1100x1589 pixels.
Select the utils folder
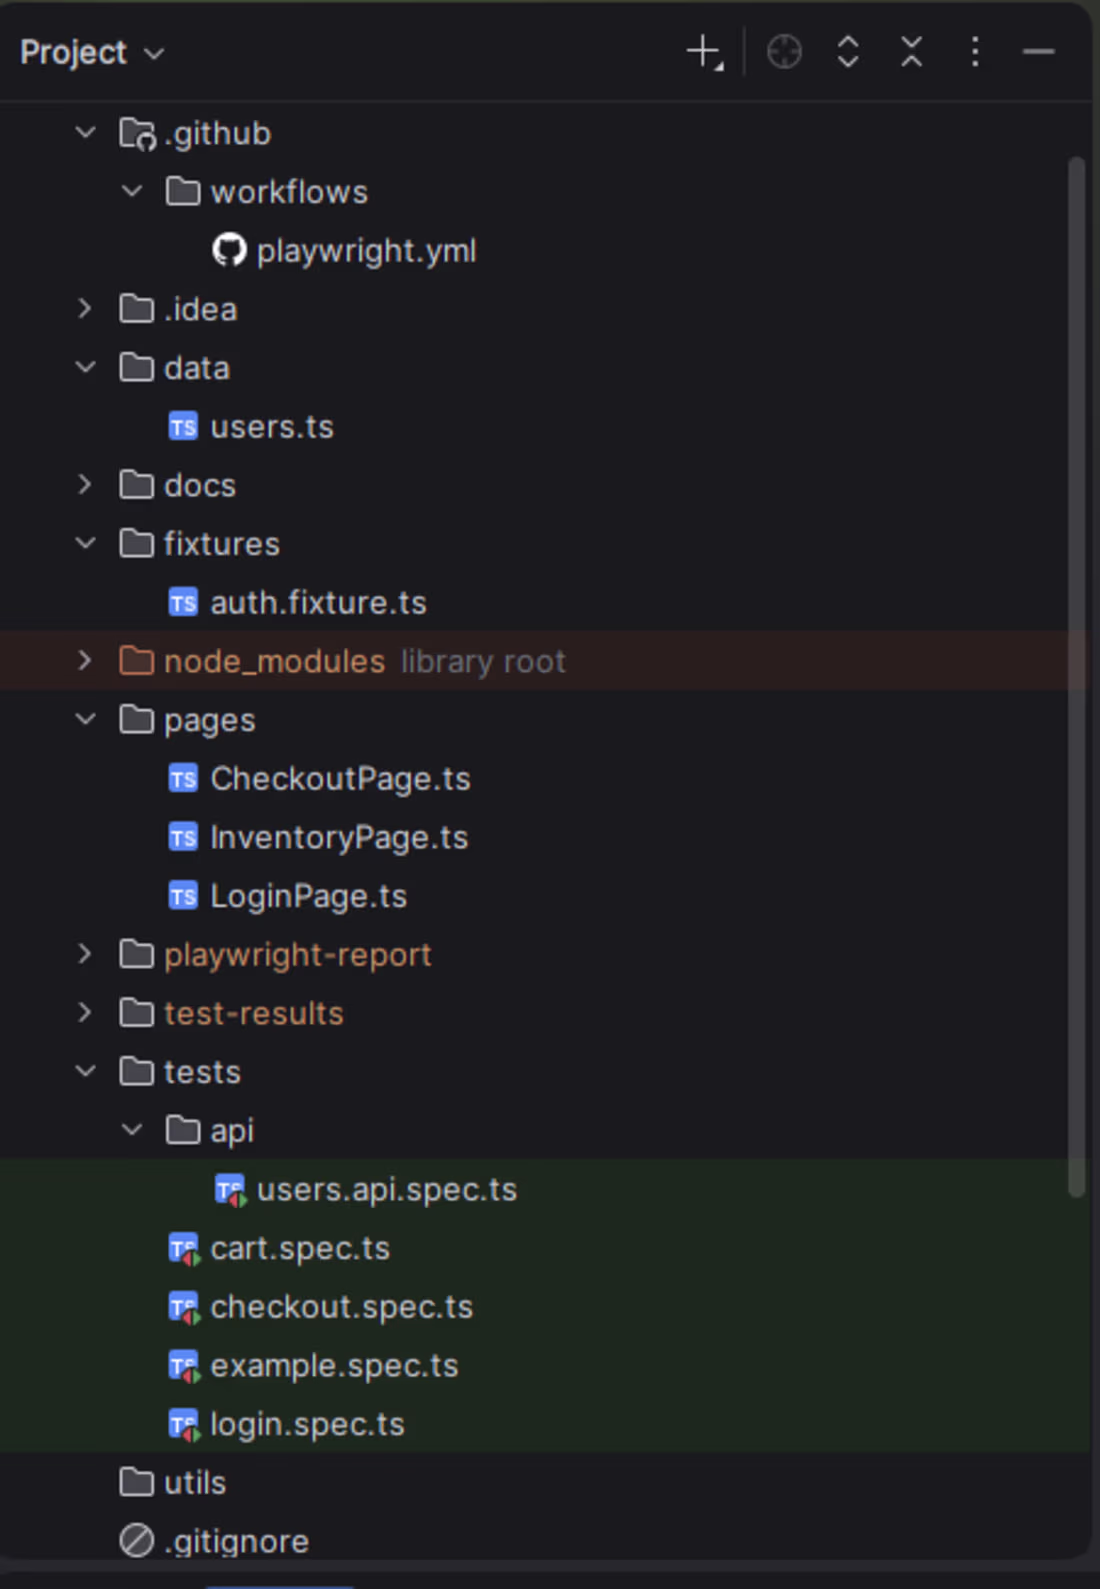click(x=195, y=1483)
